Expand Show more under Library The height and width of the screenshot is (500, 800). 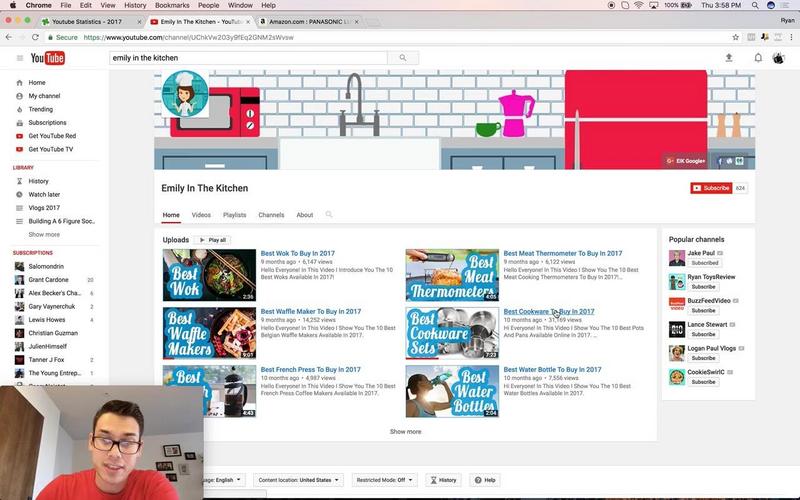(x=44, y=235)
